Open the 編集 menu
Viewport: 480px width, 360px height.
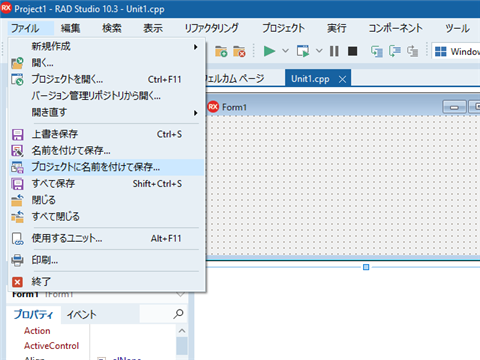click(70, 28)
